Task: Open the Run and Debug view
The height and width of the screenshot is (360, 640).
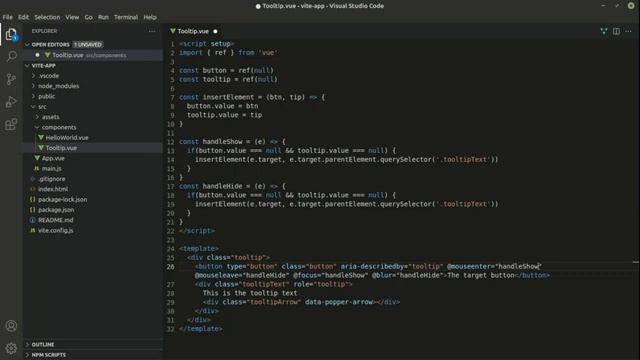Action: (x=11, y=102)
